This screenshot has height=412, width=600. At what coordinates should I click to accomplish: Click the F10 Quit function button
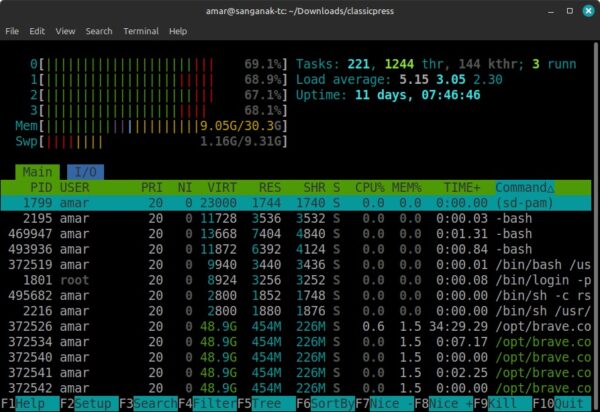562,404
